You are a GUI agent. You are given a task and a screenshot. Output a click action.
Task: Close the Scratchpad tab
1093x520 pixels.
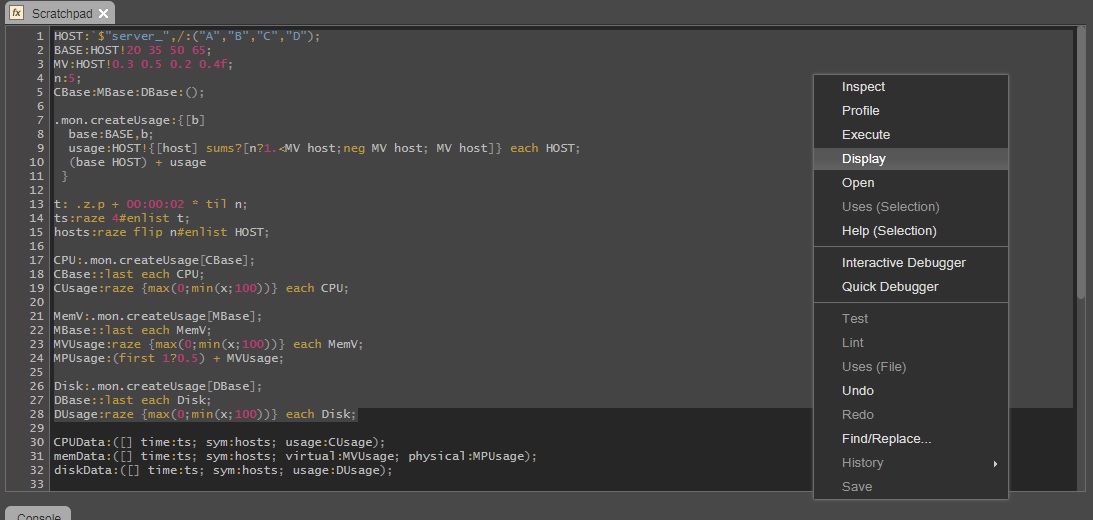pos(103,13)
